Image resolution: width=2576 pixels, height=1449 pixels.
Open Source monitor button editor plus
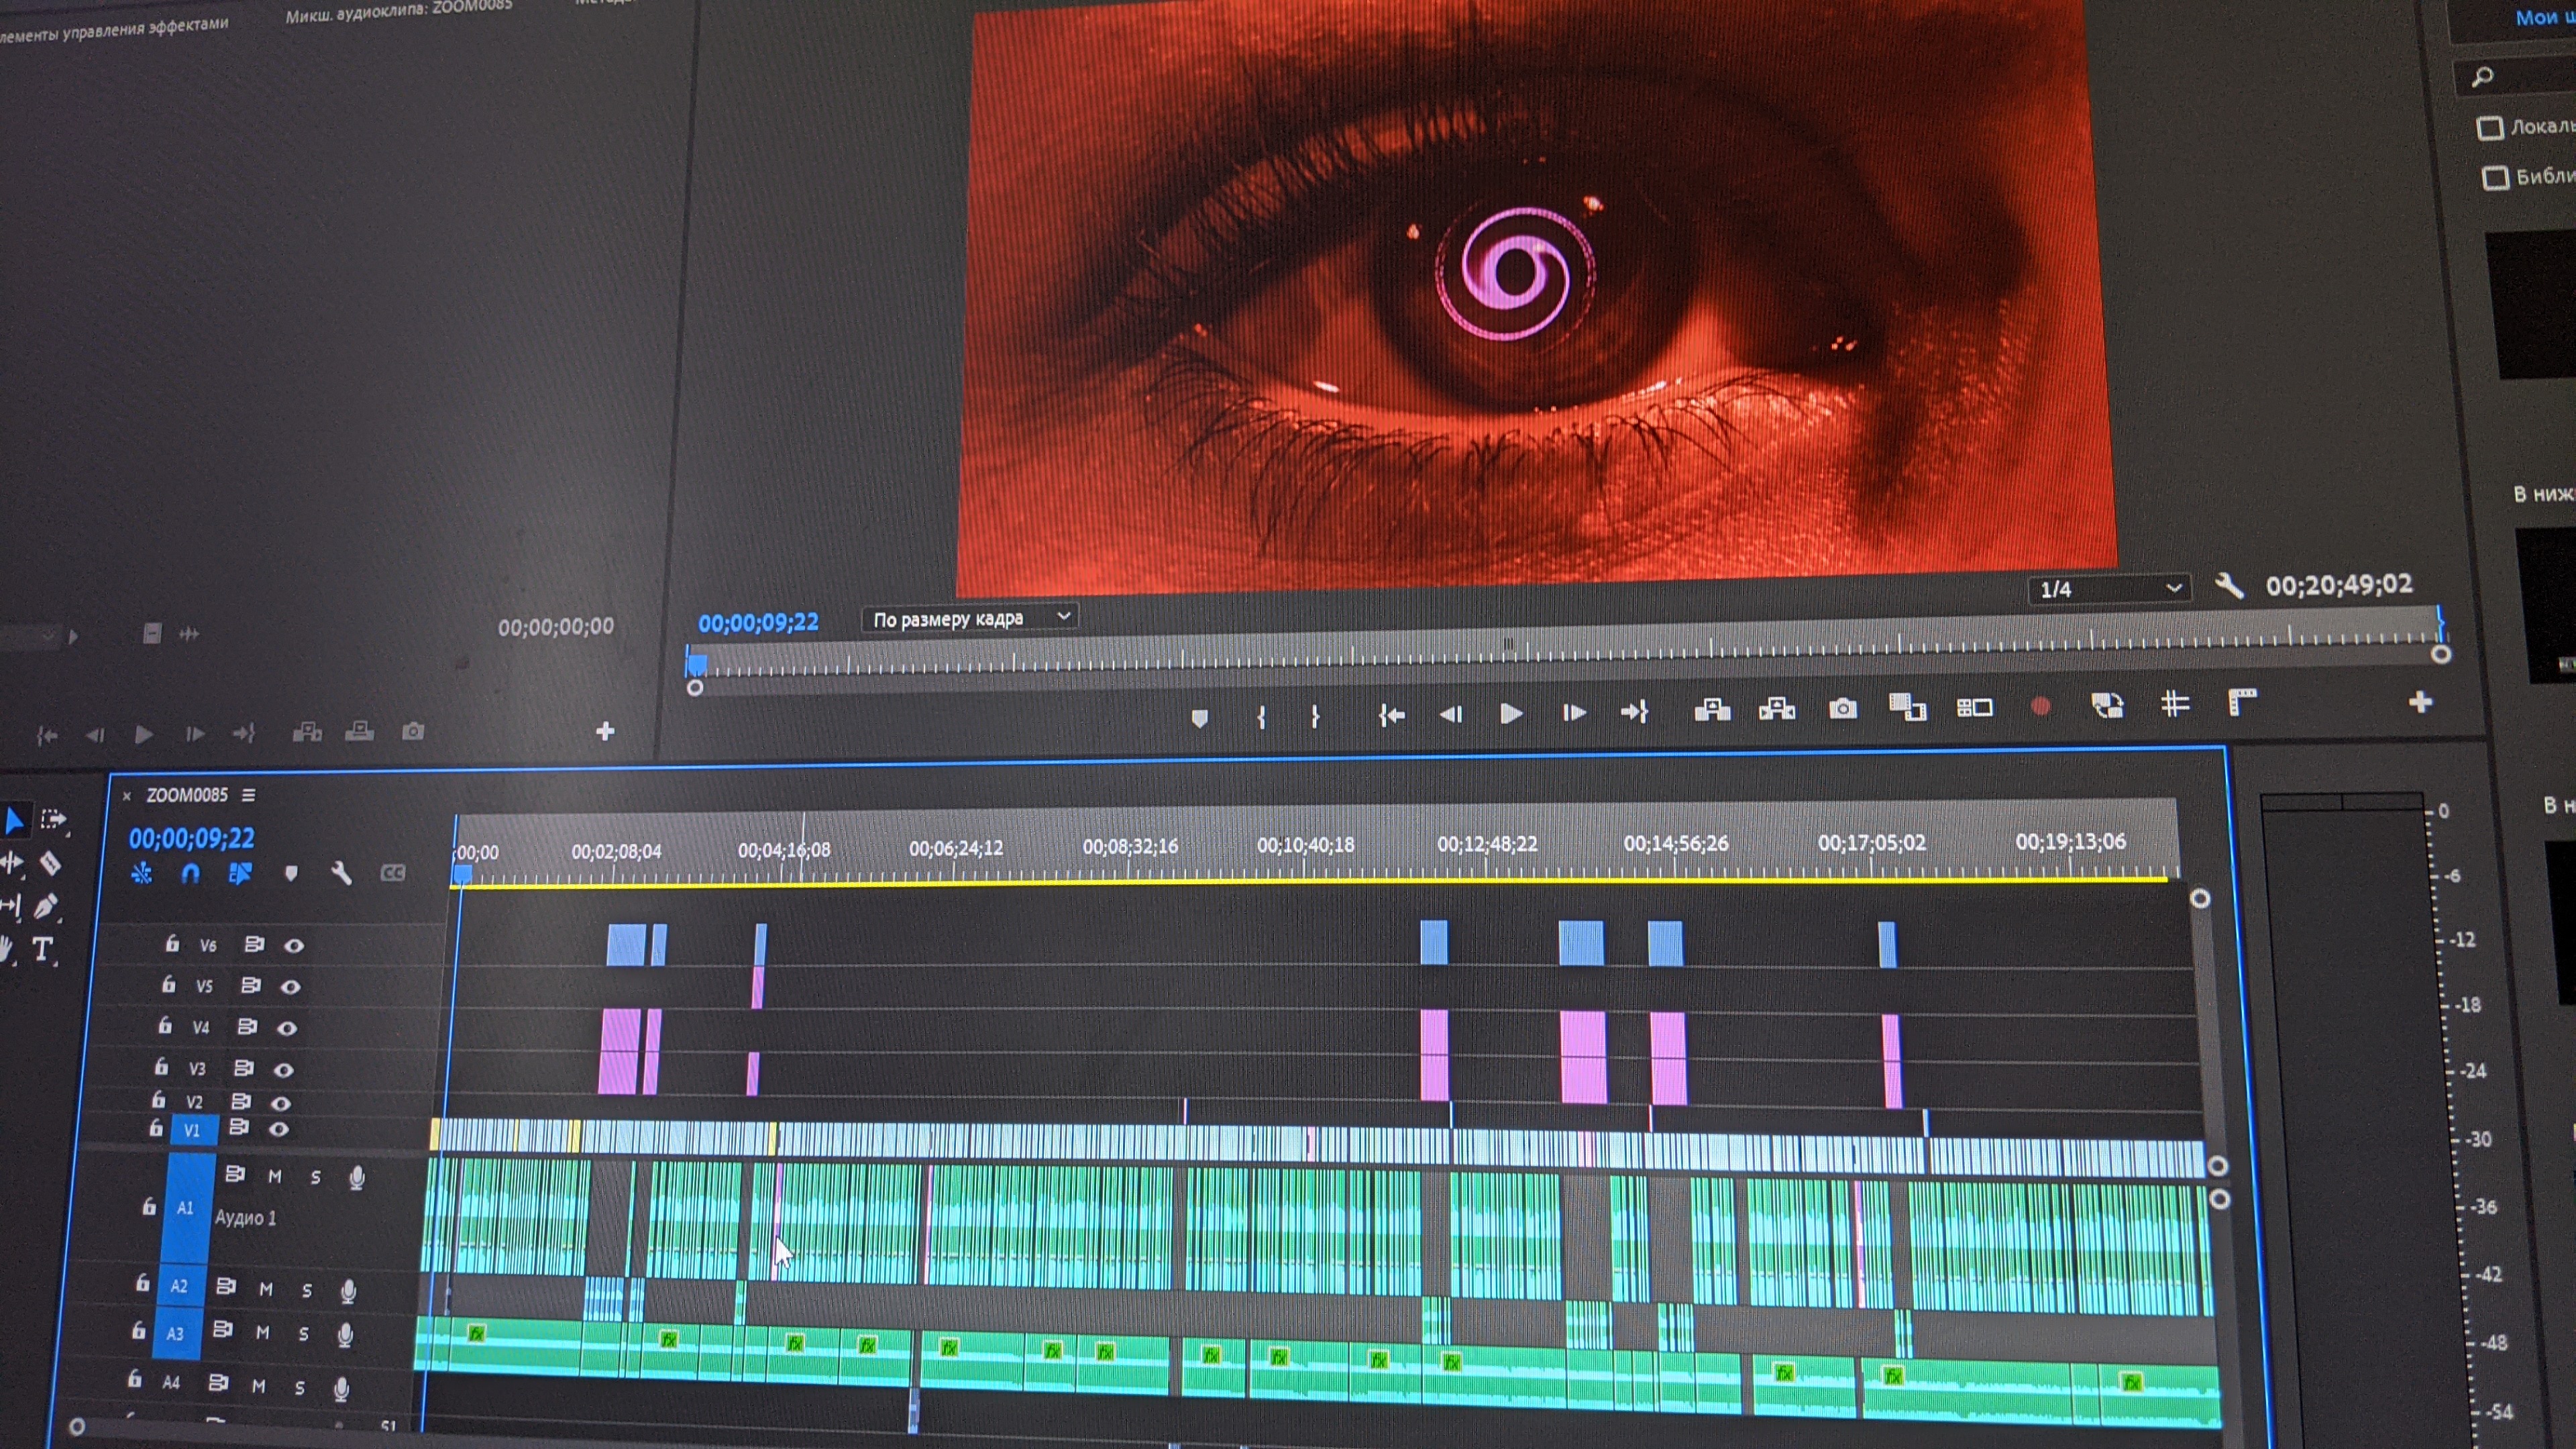tap(605, 731)
